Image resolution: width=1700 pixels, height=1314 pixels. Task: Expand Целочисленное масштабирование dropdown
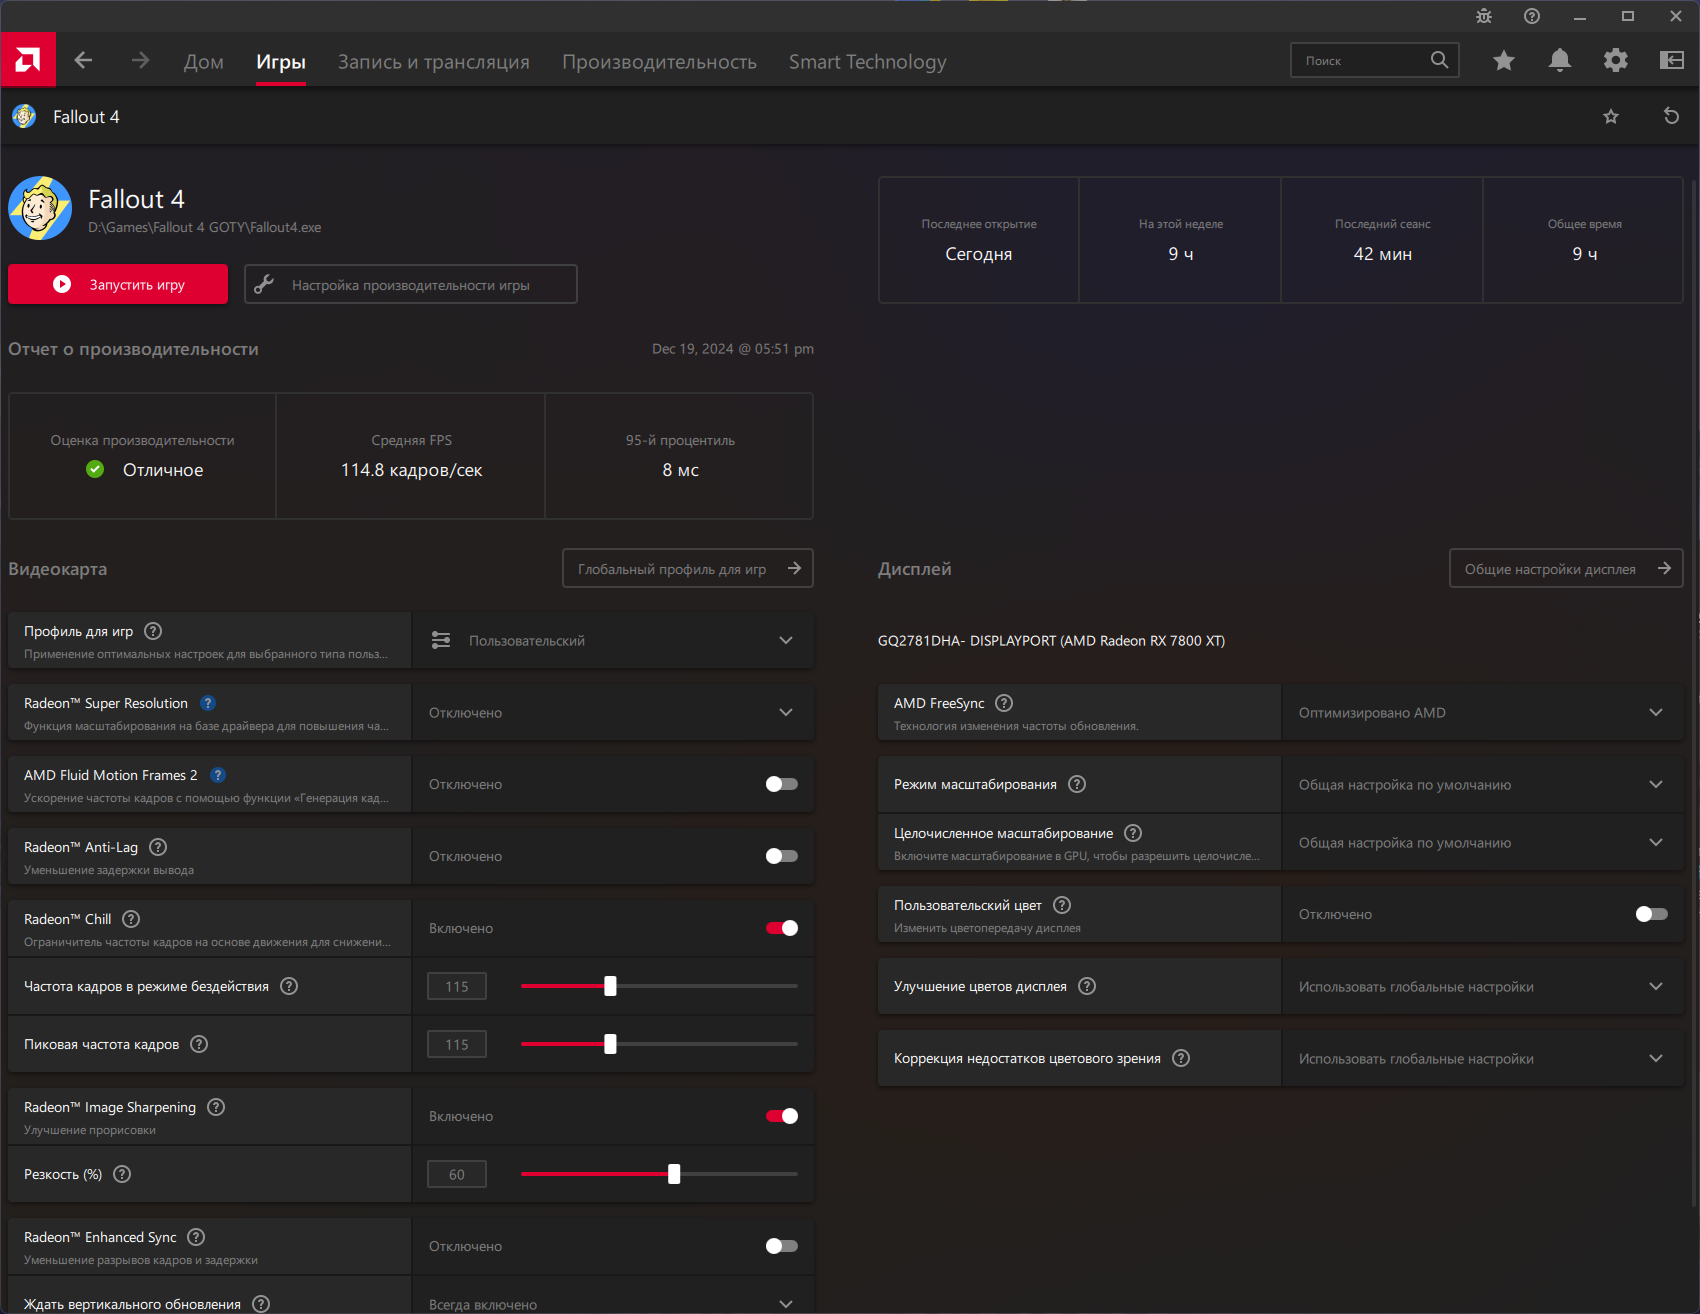coord(1482,842)
